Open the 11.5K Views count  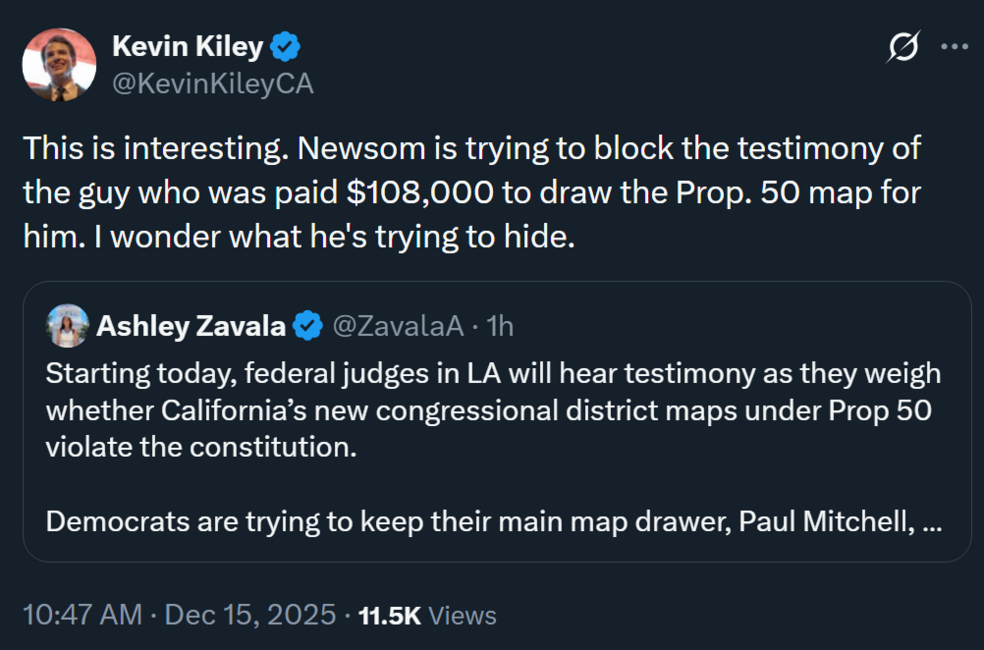click(x=427, y=615)
